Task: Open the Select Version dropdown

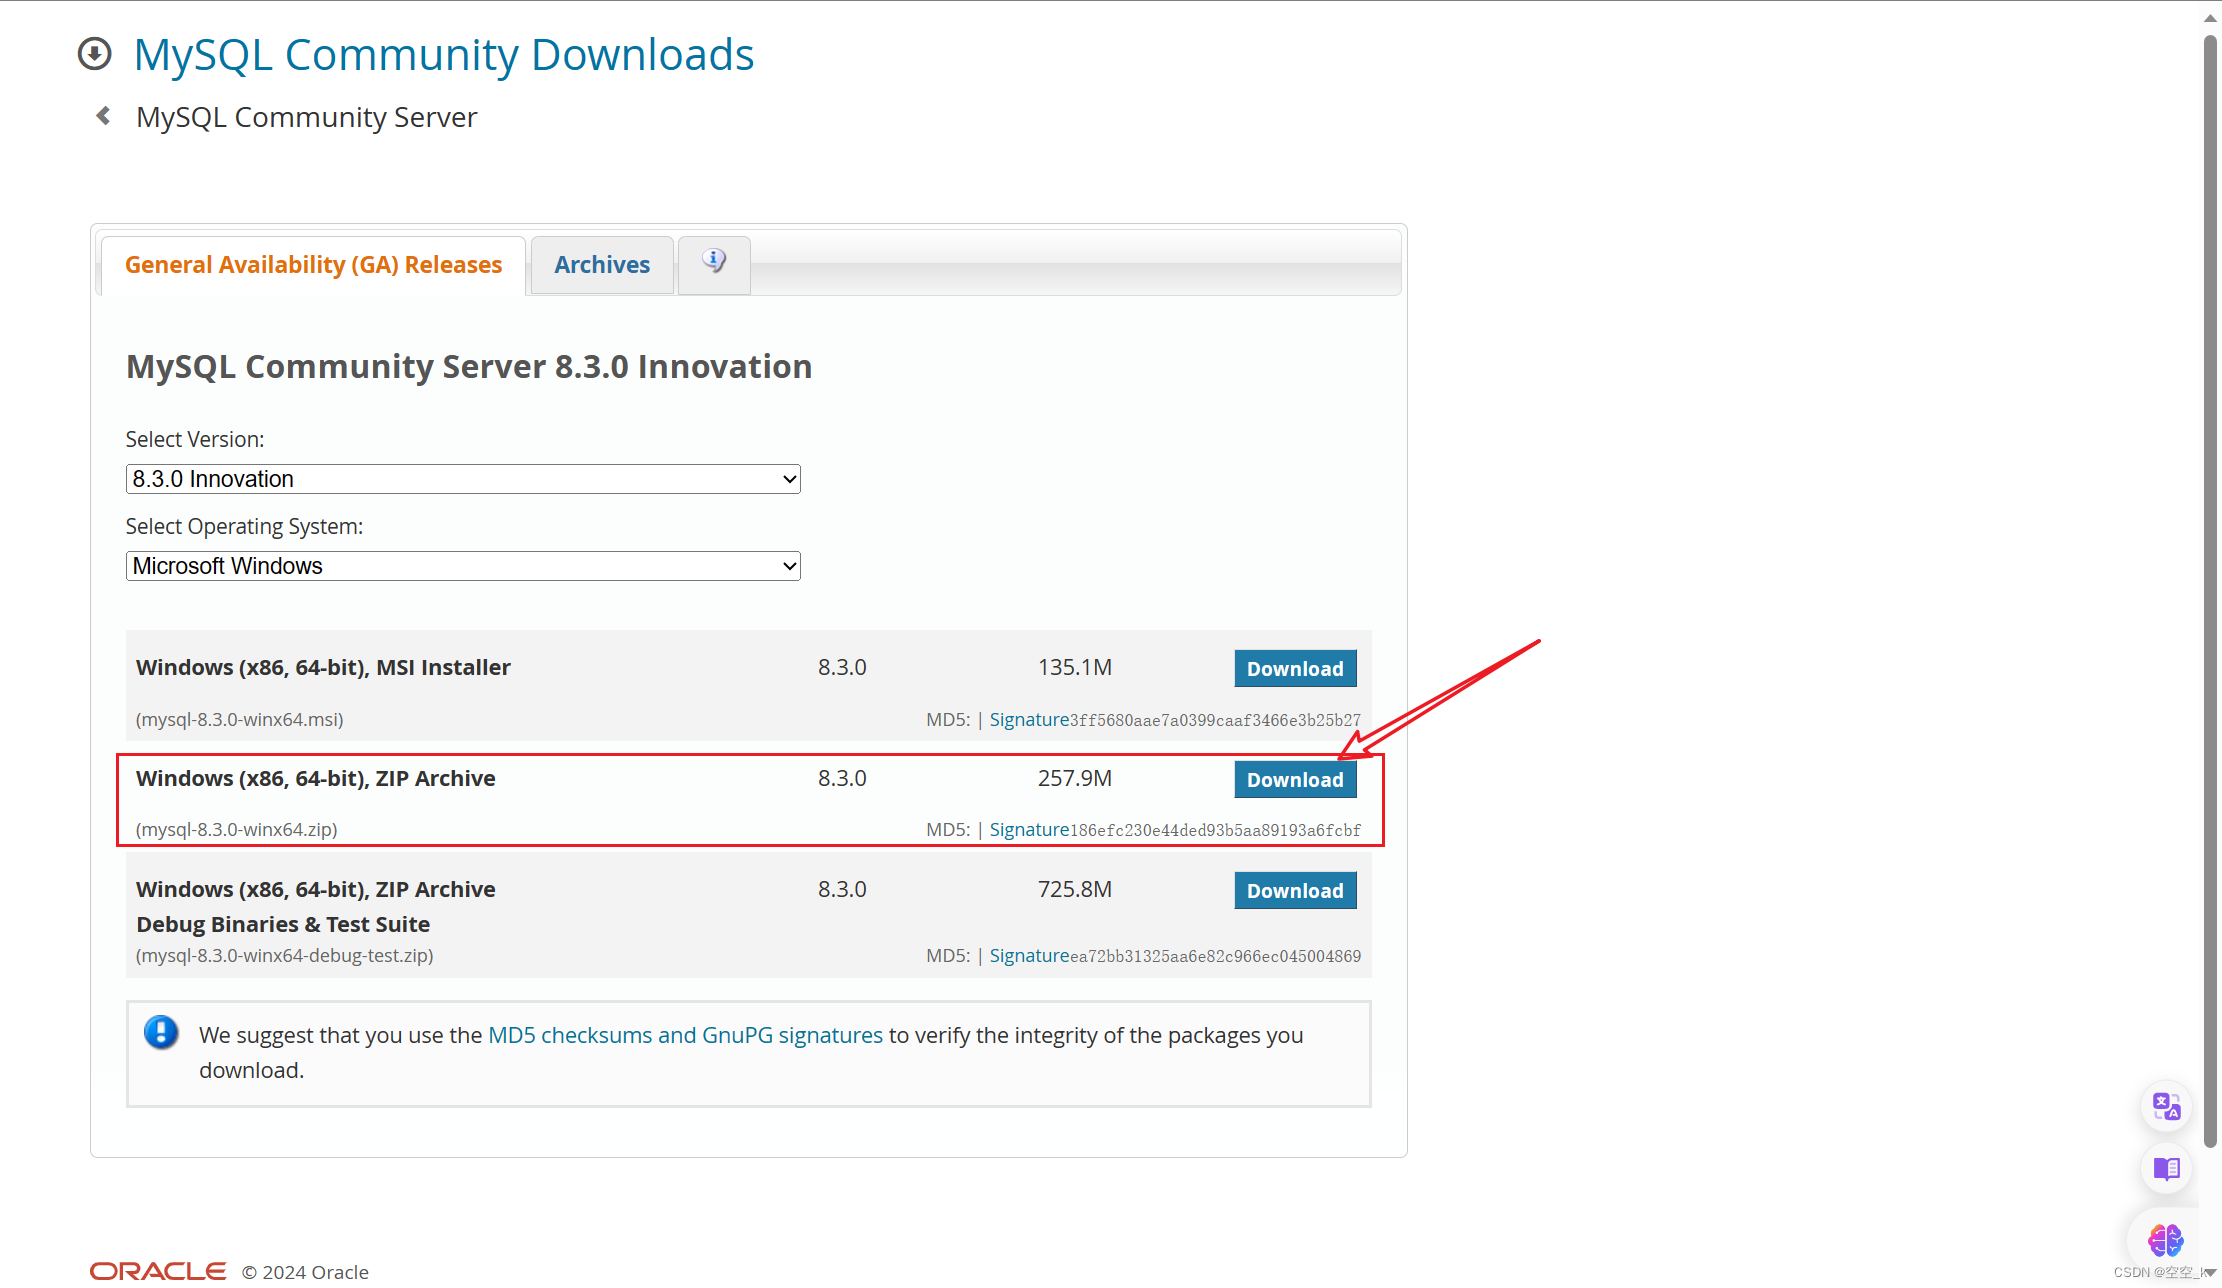Action: pyautogui.click(x=463, y=479)
